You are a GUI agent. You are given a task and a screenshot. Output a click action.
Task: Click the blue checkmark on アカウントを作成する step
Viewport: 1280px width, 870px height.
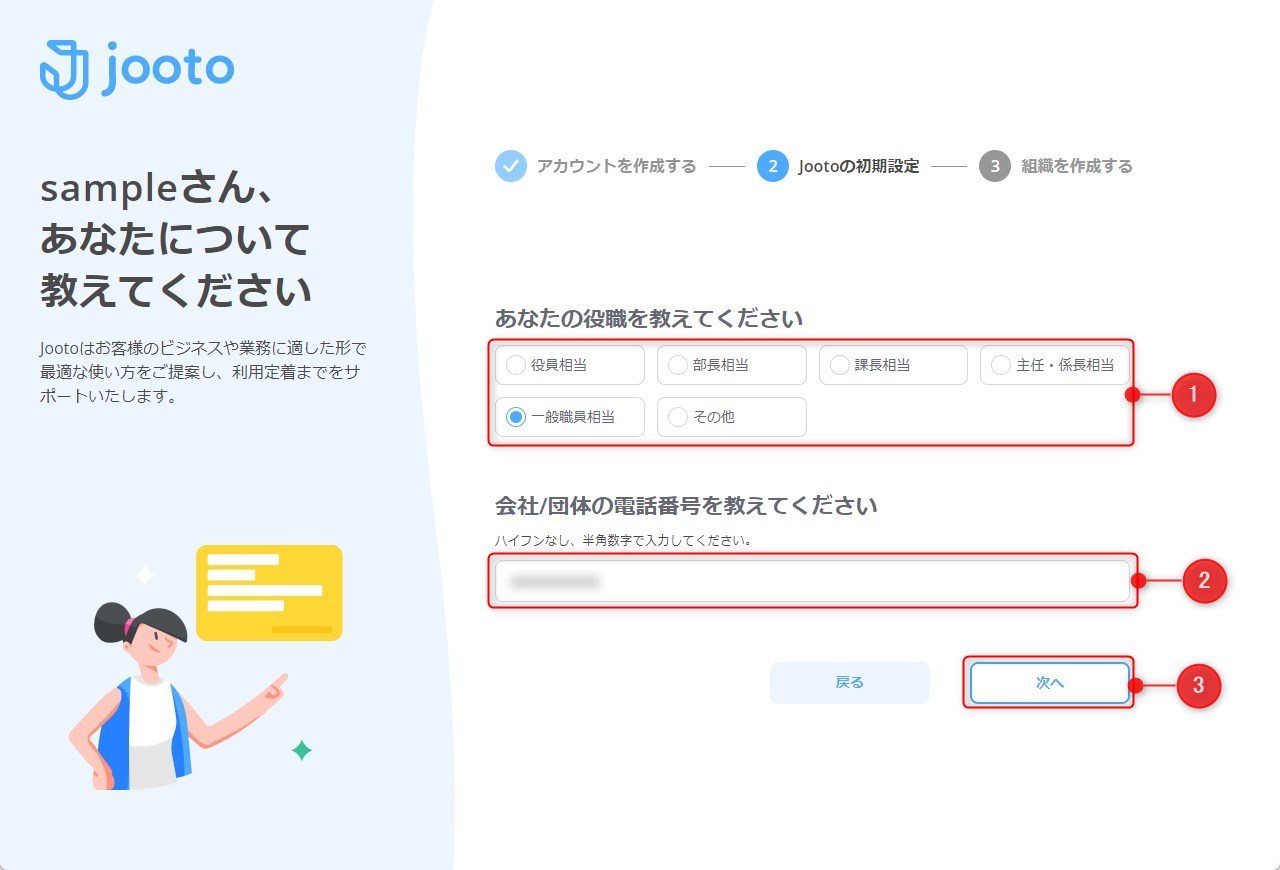510,166
